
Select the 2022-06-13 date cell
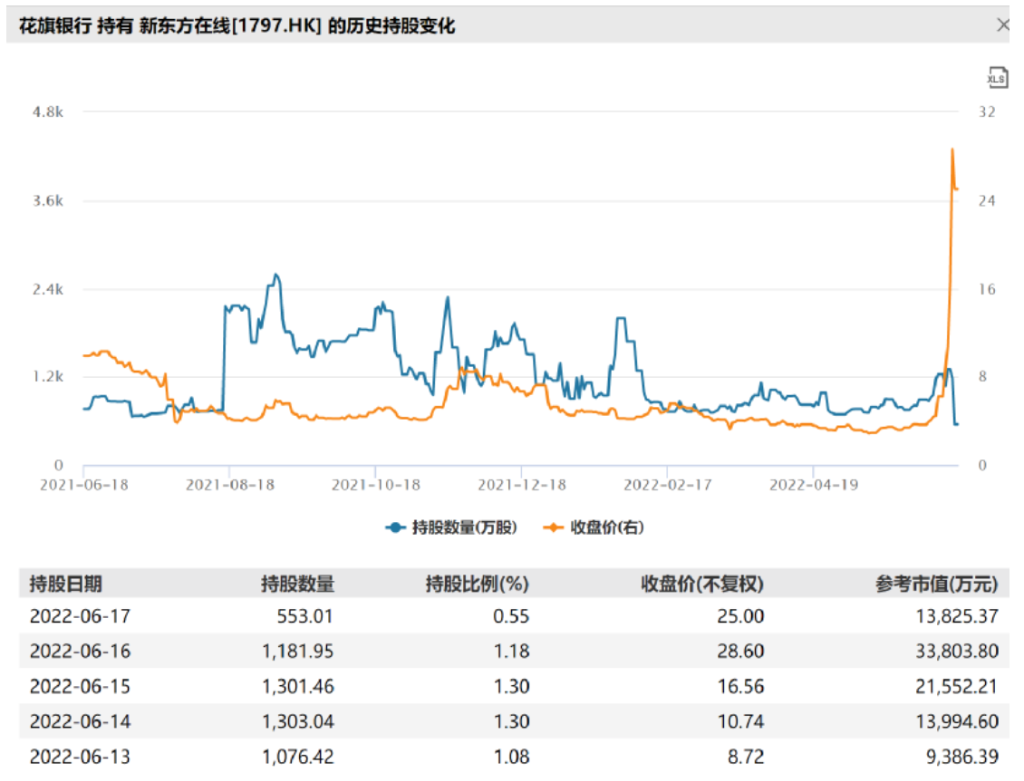(x=80, y=757)
